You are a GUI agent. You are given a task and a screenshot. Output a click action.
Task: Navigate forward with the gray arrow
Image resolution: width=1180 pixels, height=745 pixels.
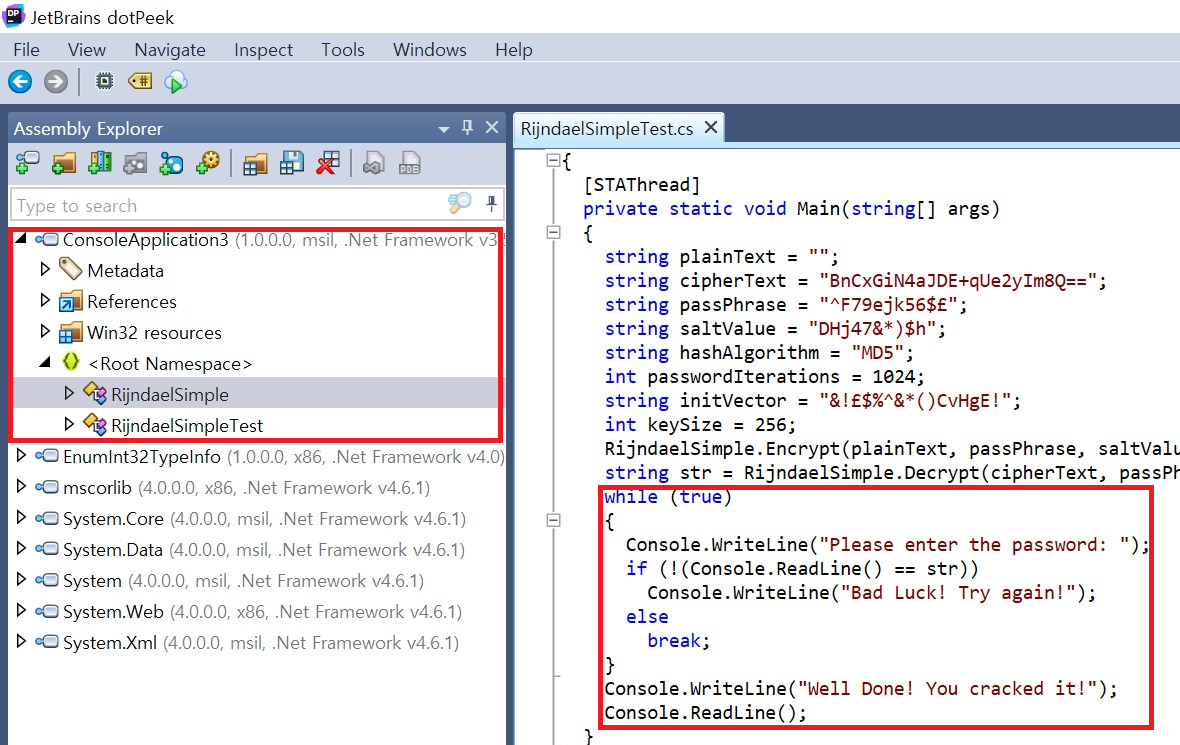coord(56,81)
